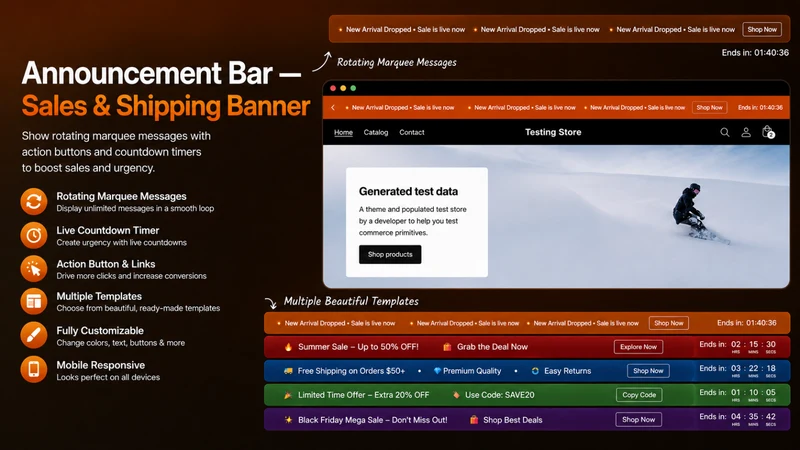Click the Action Button & Links cursor icon
The image size is (800, 450).
(34, 269)
